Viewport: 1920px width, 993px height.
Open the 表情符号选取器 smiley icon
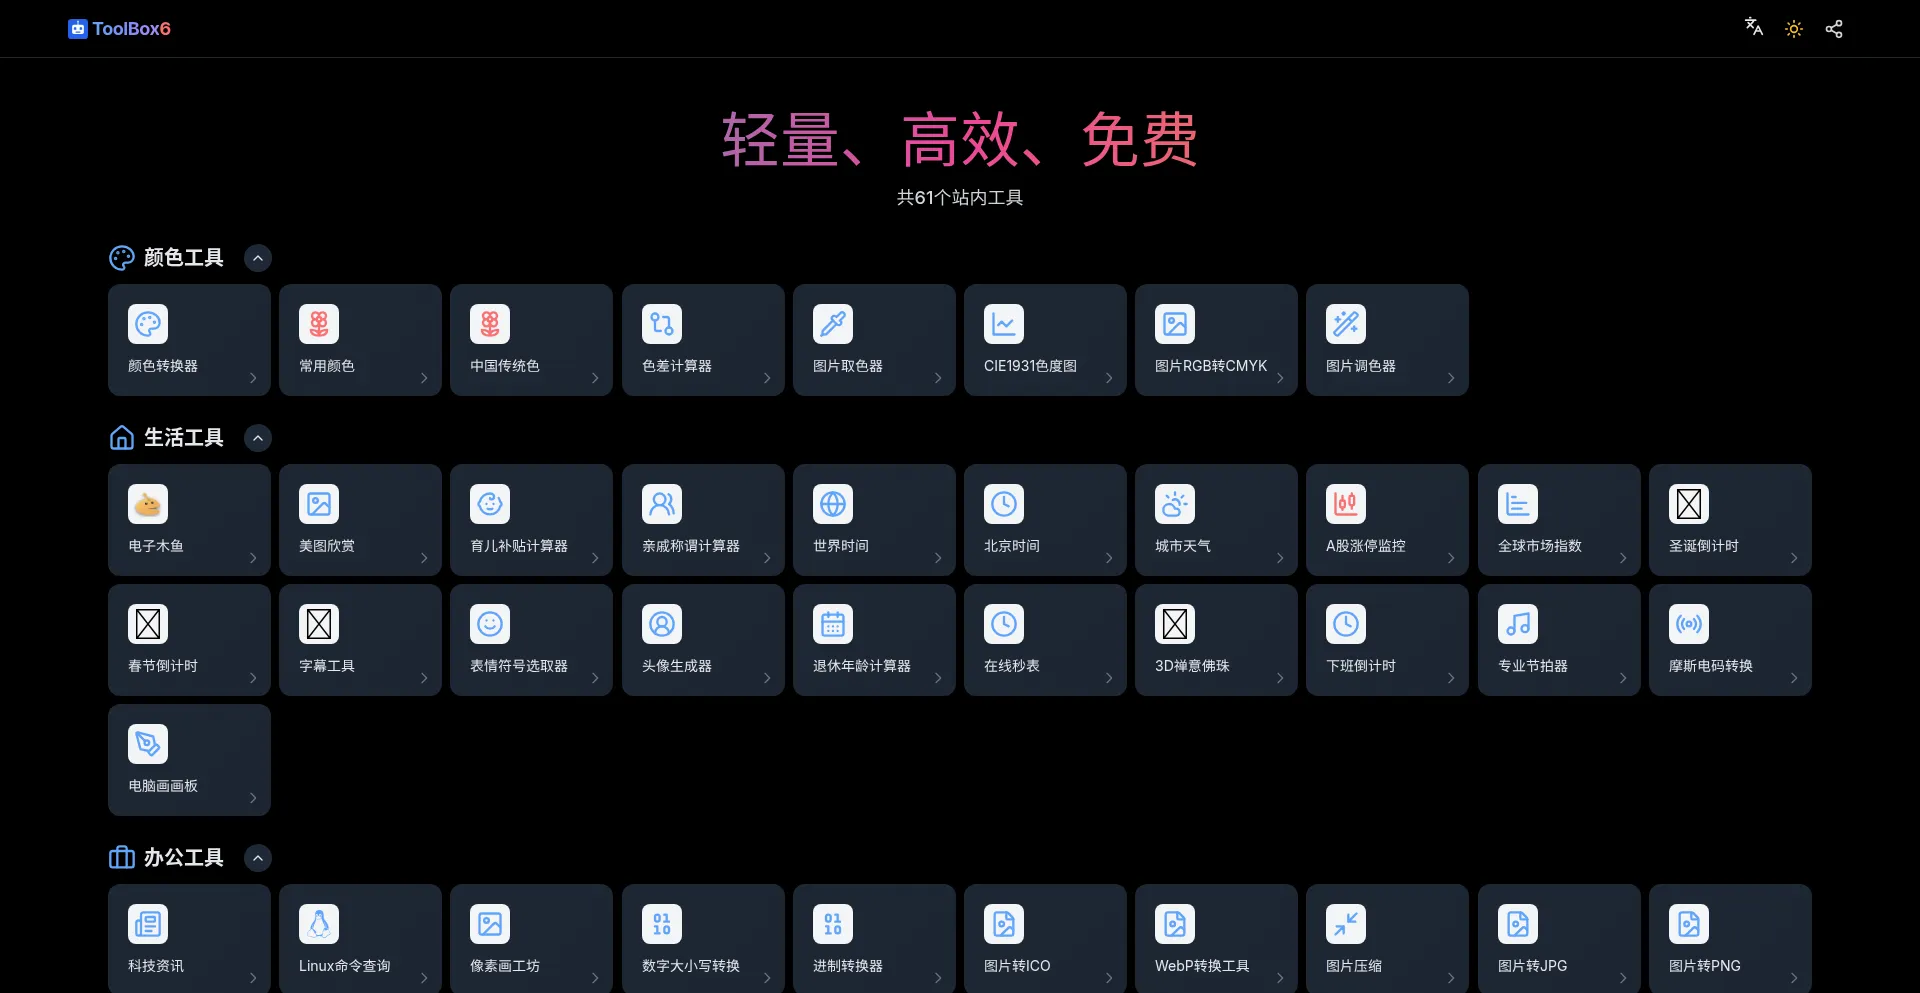point(490,624)
